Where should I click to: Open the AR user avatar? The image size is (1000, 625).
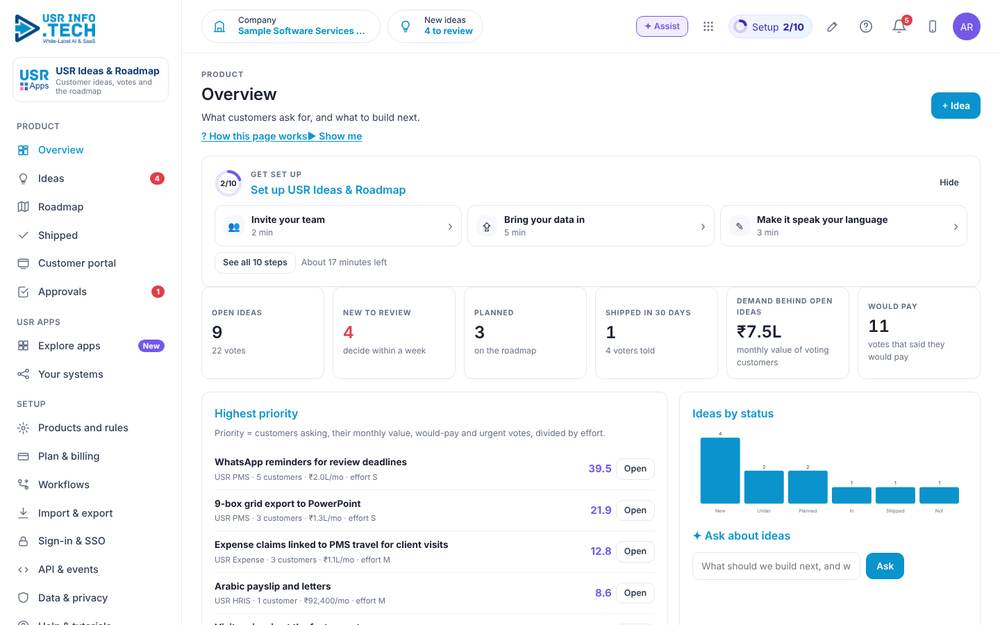tap(966, 26)
